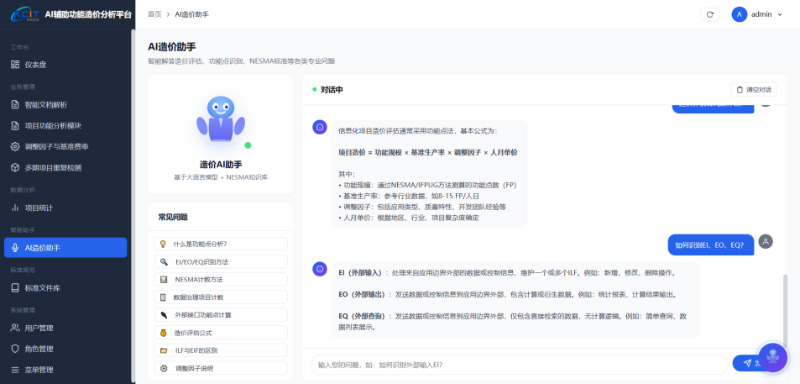Click the book icon for 标准文件库
This screenshot has height=384, width=800.
tap(15, 288)
